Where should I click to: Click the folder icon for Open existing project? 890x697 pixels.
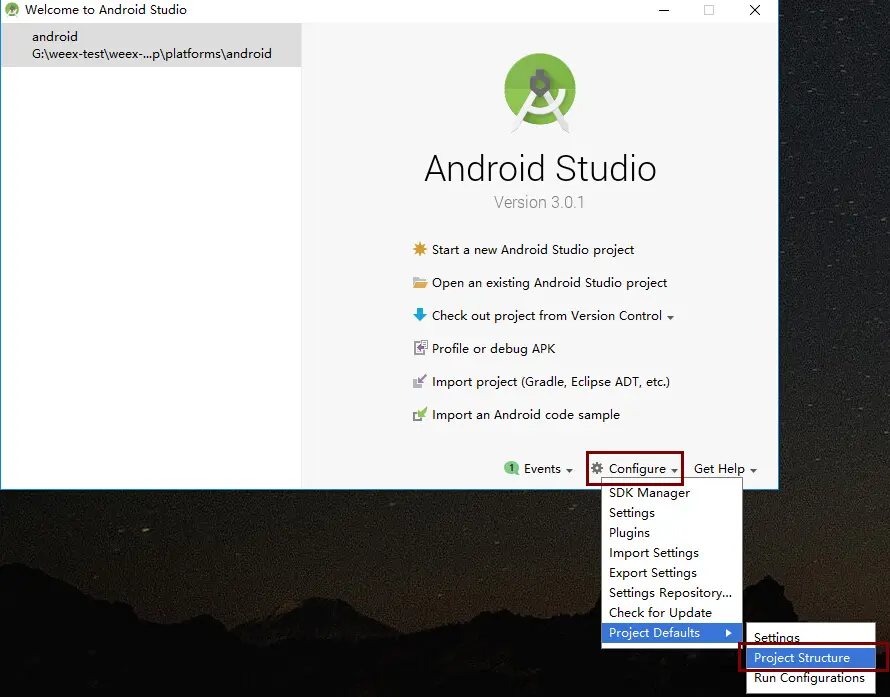tap(419, 282)
